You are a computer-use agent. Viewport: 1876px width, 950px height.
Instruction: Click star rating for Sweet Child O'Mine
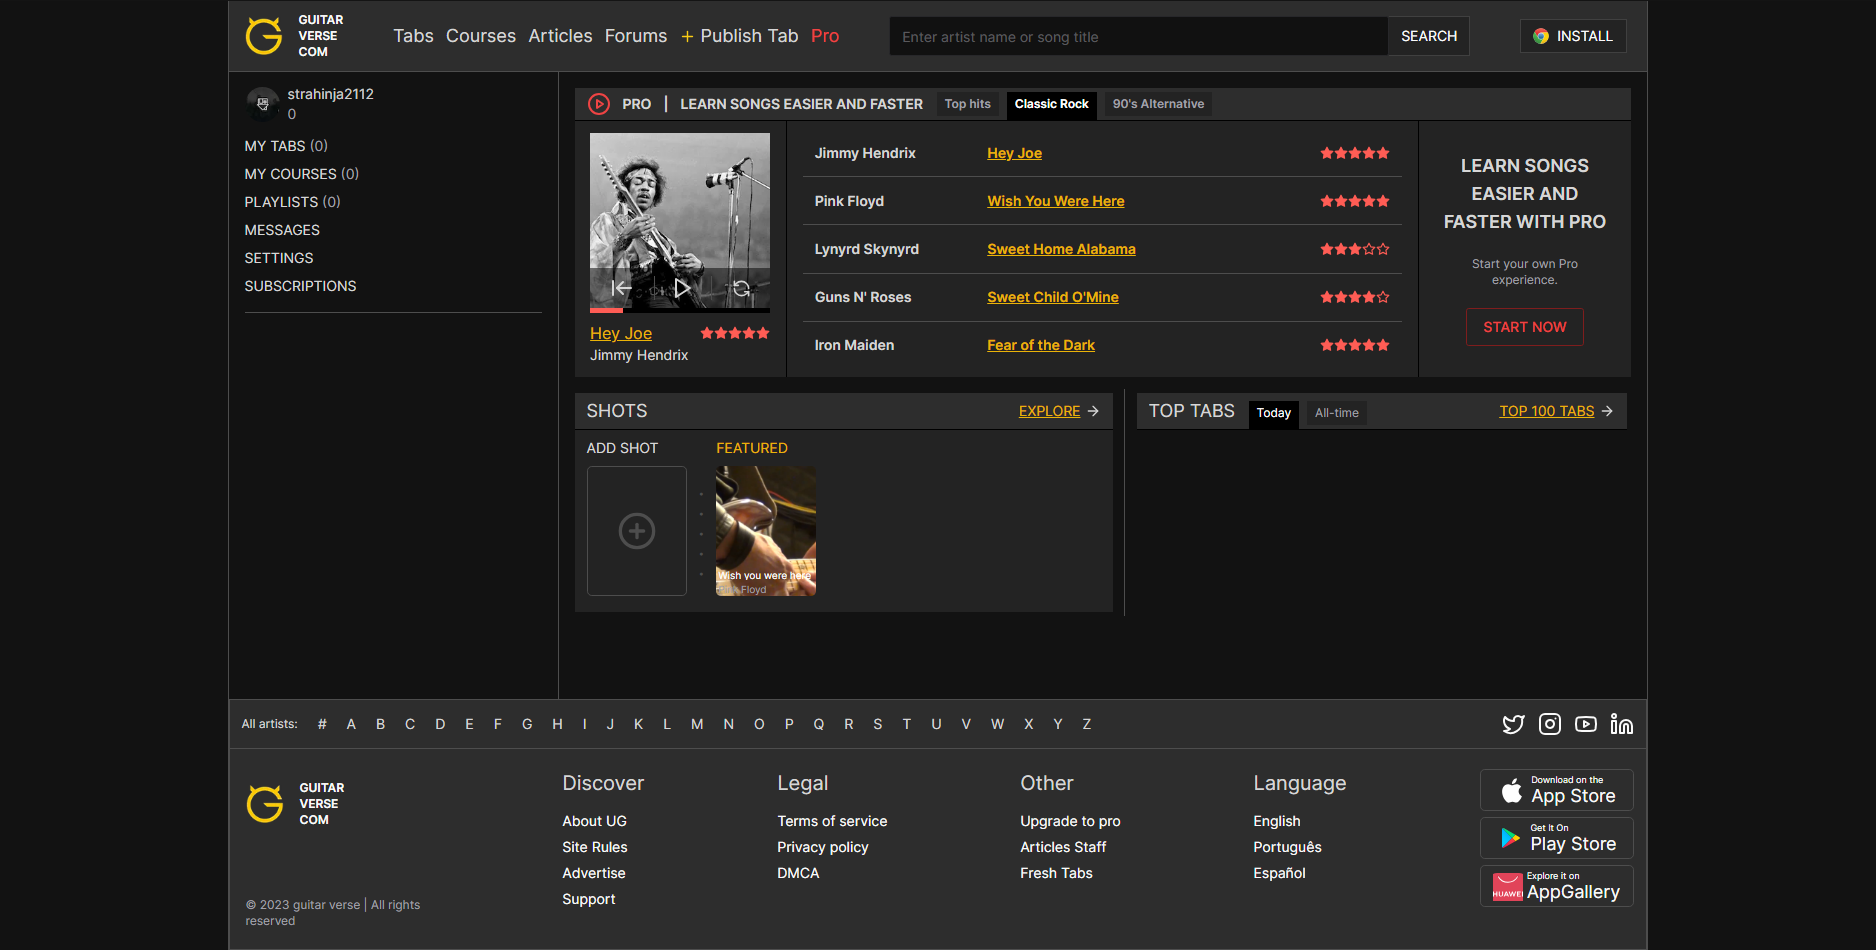point(1355,297)
